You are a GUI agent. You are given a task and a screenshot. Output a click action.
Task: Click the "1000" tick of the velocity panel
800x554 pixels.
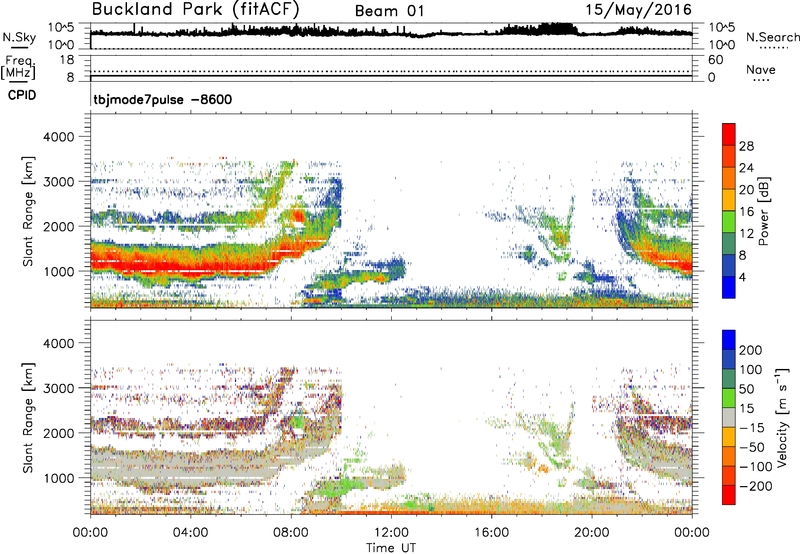[x=58, y=478]
